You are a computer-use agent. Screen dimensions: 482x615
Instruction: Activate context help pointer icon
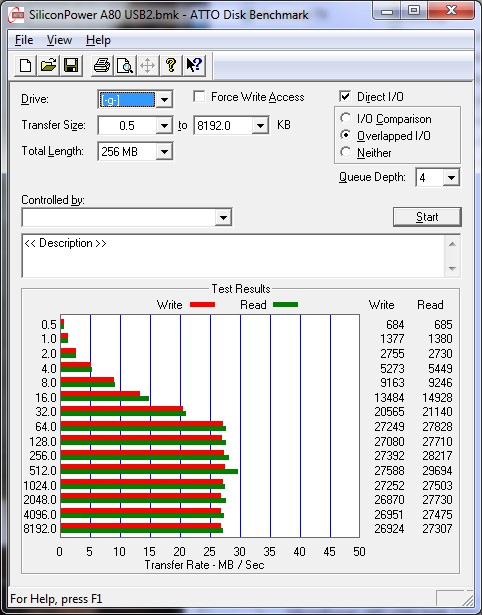(x=194, y=65)
